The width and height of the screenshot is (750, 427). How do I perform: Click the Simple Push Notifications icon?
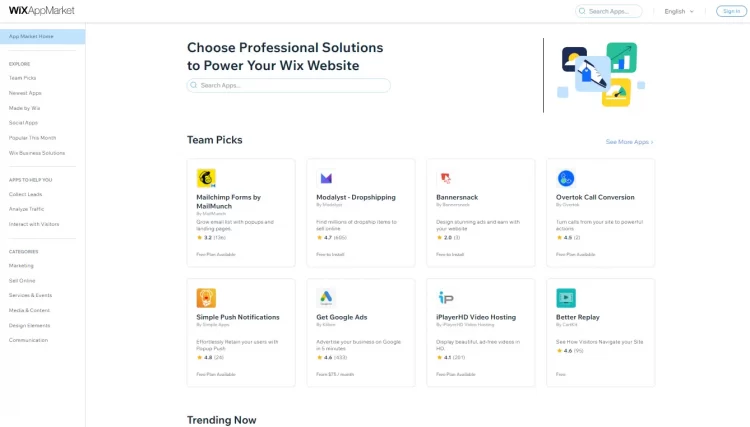pos(206,298)
